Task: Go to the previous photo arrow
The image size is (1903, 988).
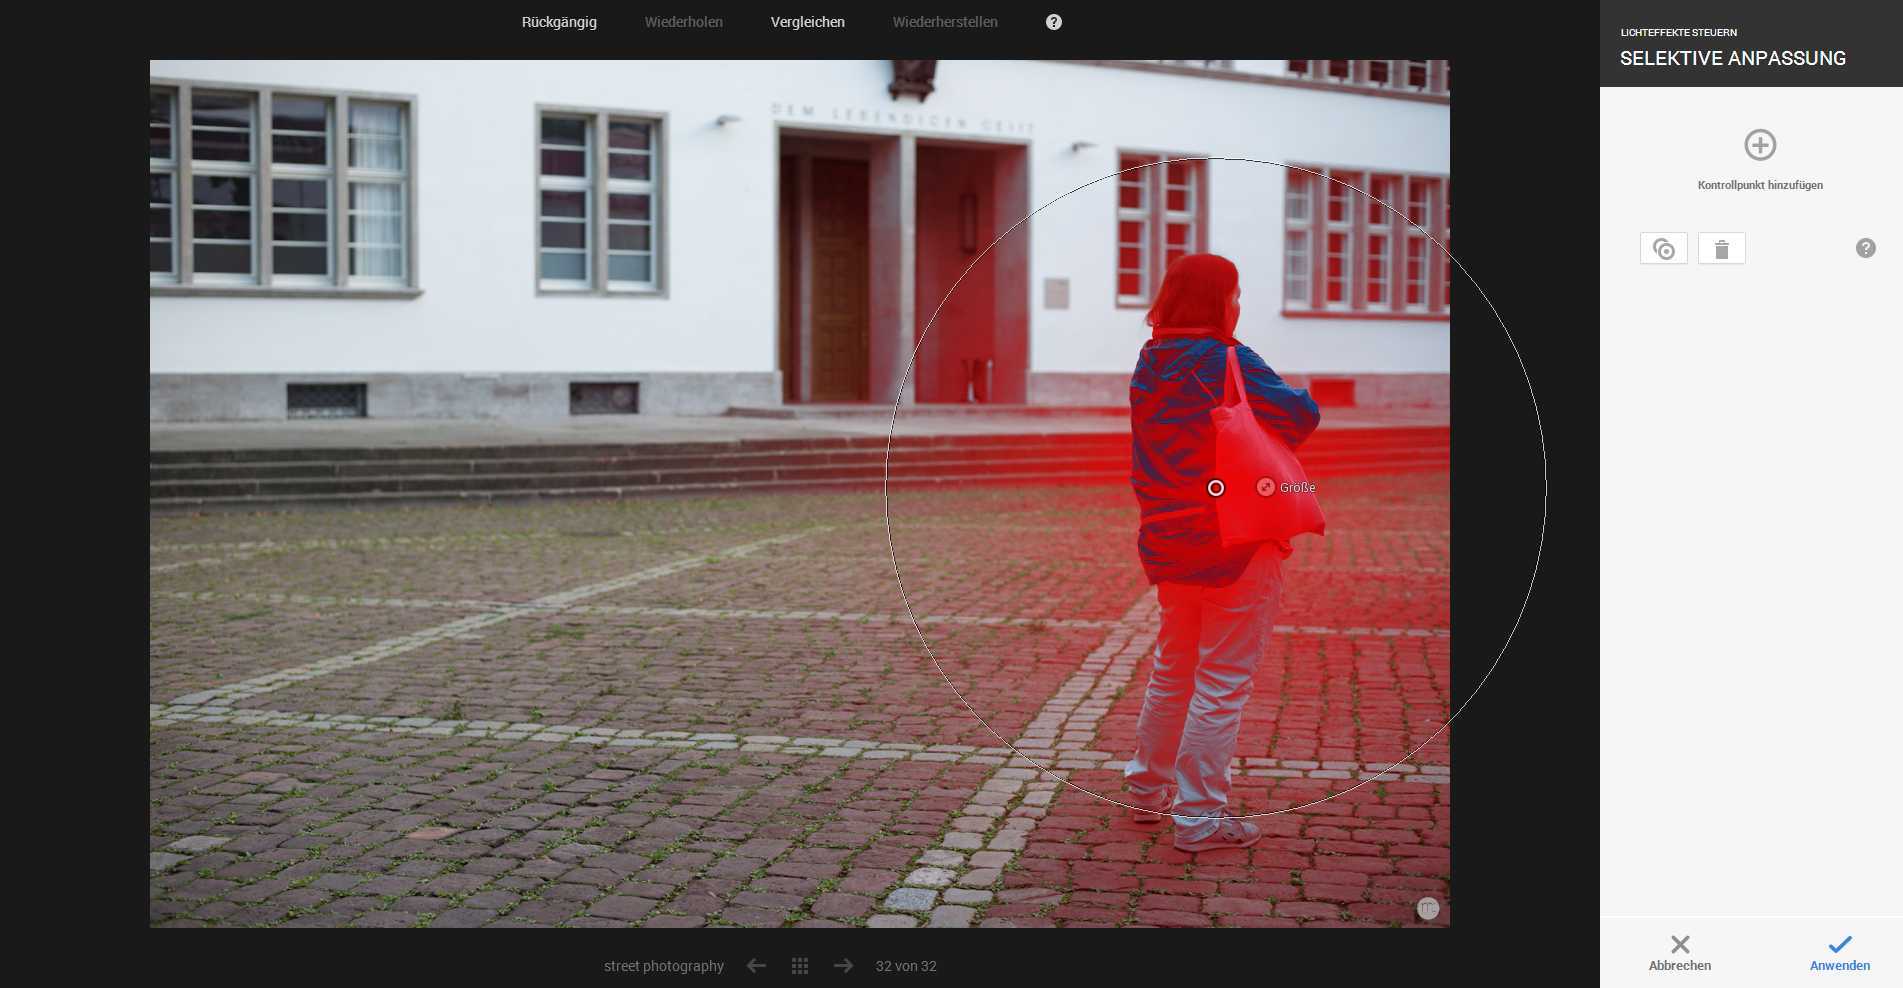Action: (x=756, y=966)
